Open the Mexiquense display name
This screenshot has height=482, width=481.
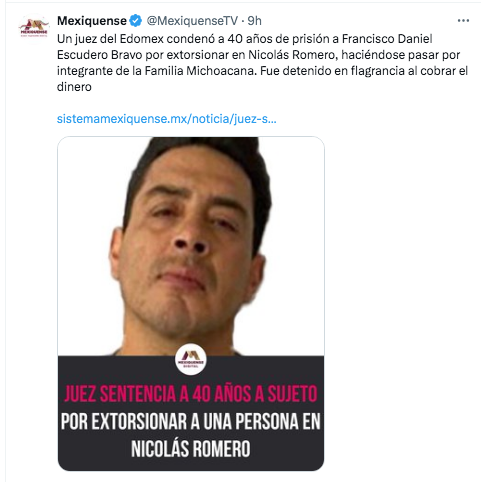click(x=92, y=21)
